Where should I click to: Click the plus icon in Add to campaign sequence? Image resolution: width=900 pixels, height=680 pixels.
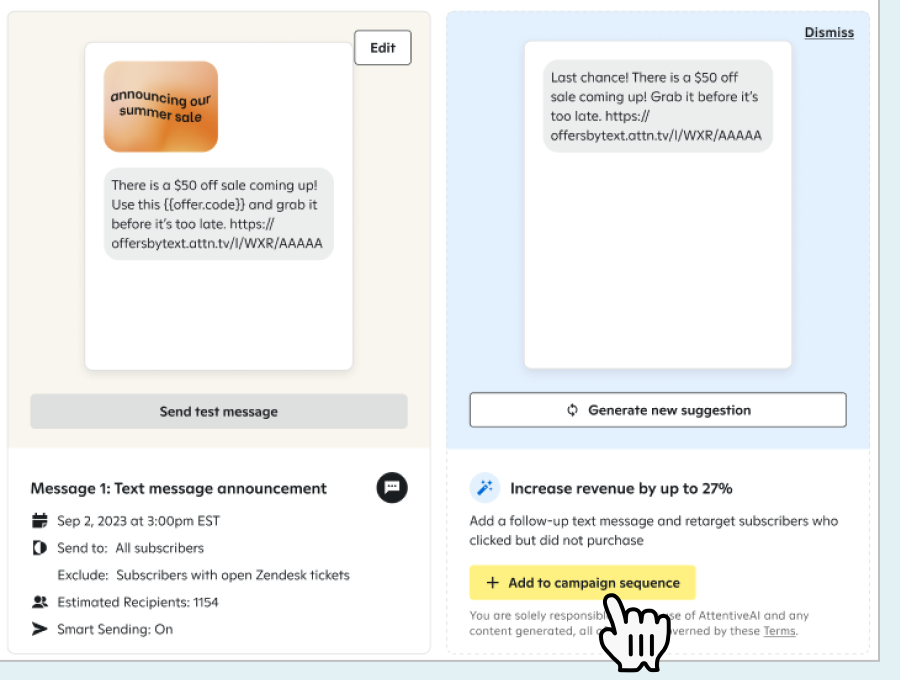click(492, 582)
